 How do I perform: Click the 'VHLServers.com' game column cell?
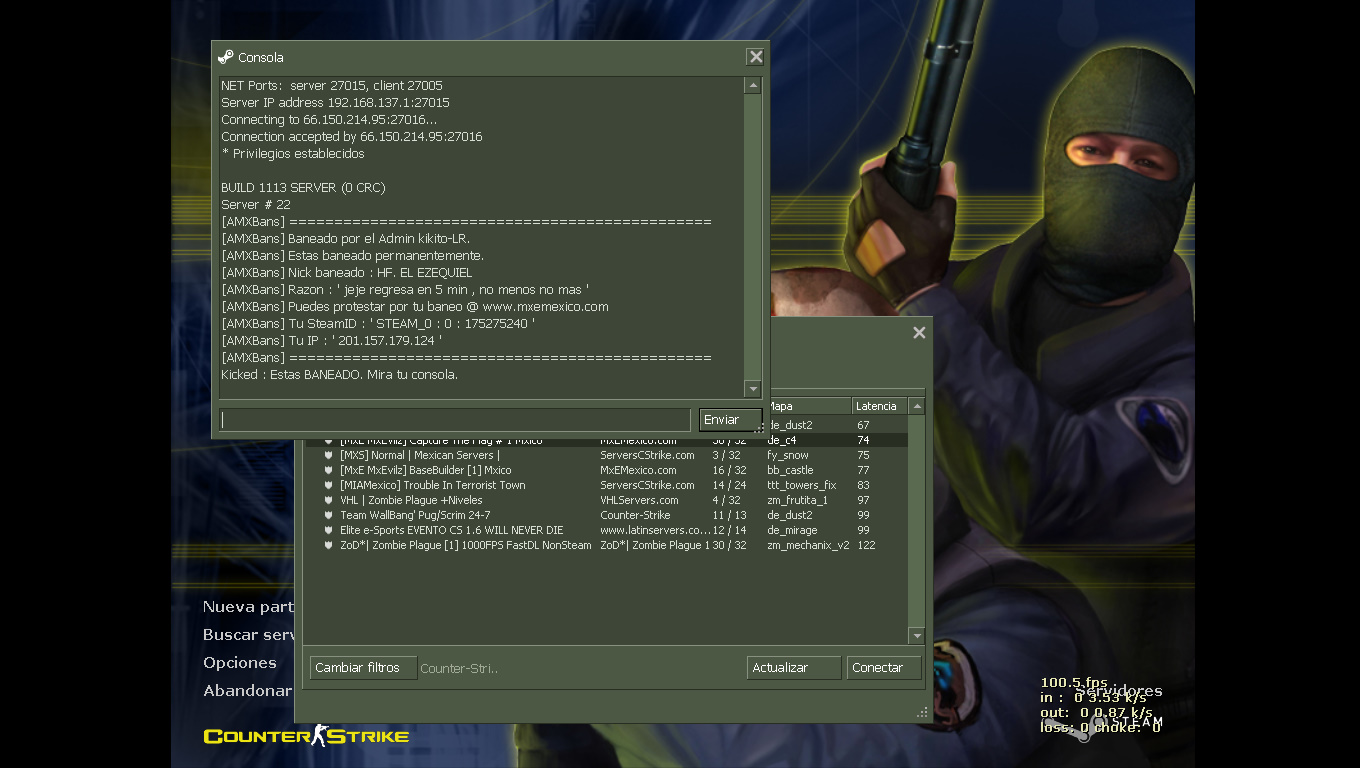point(639,500)
